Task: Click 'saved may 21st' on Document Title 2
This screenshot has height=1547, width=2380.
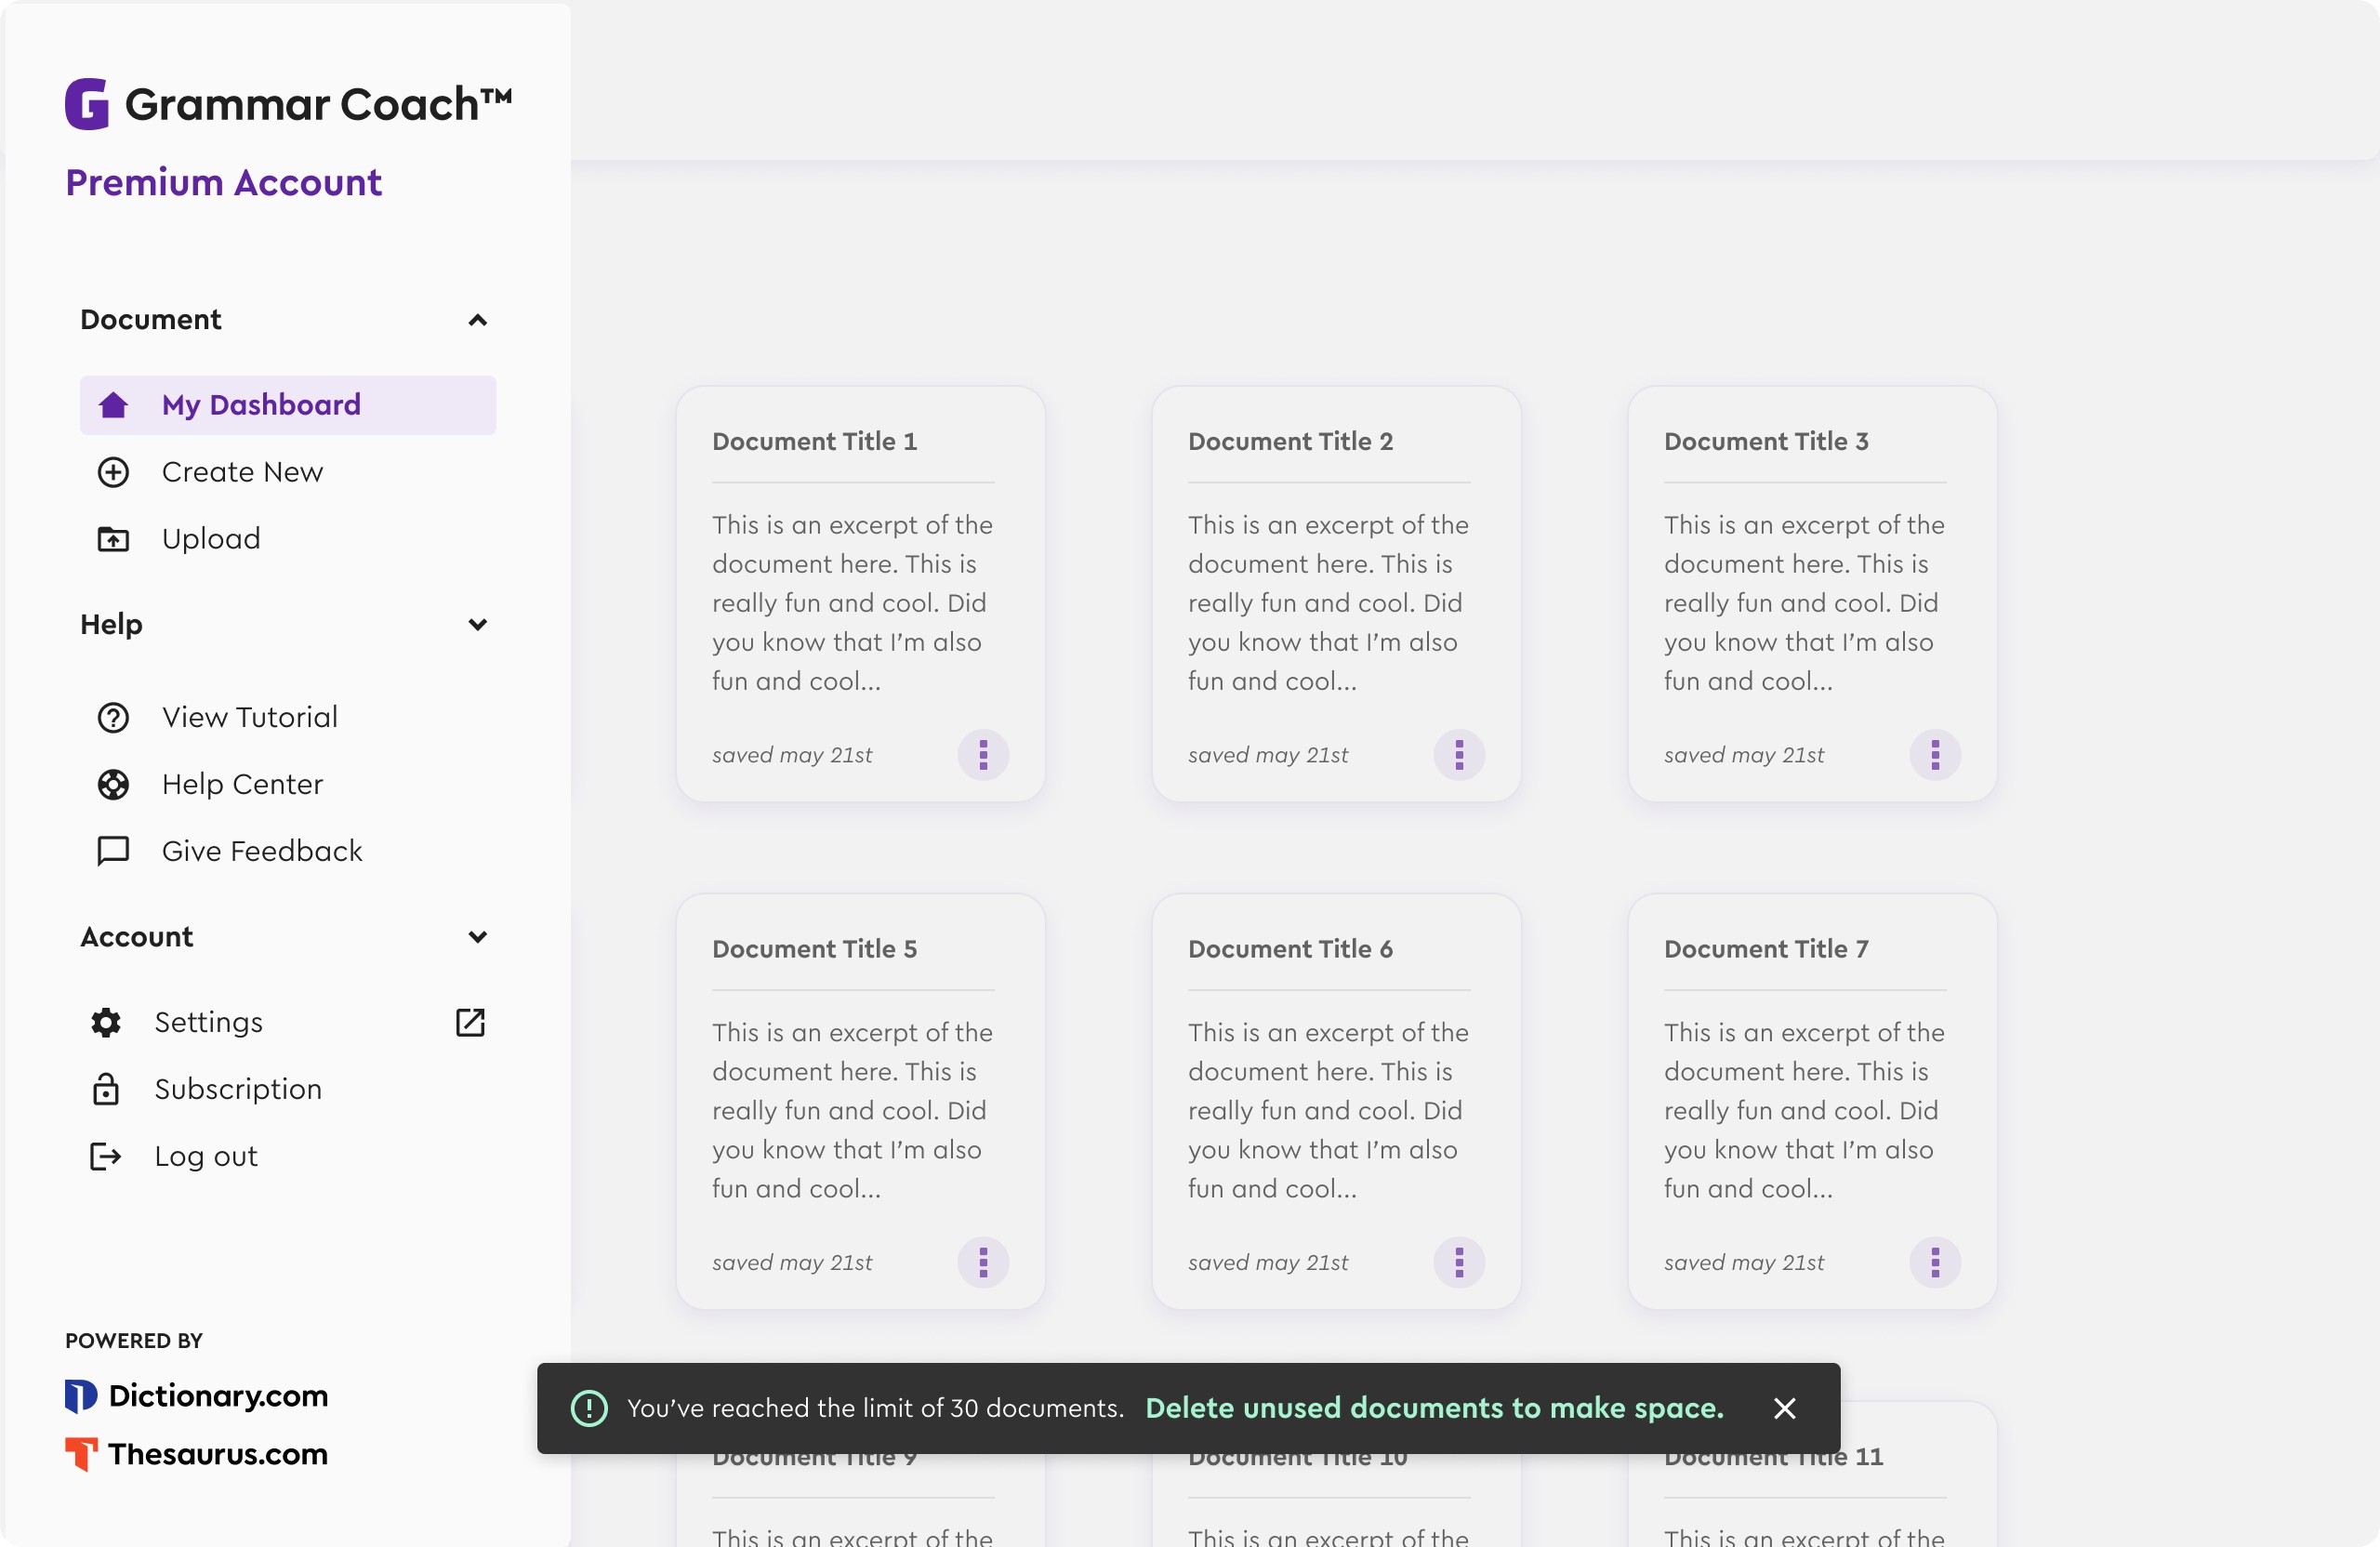Action: pyautogui.click(x=1268, y=755)
